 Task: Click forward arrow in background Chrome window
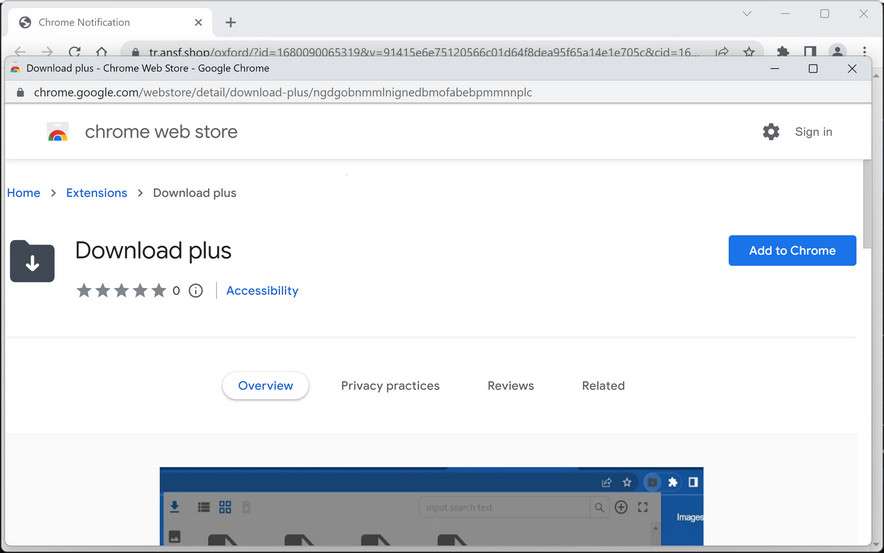pyautogui.click(x=47, y=52)
